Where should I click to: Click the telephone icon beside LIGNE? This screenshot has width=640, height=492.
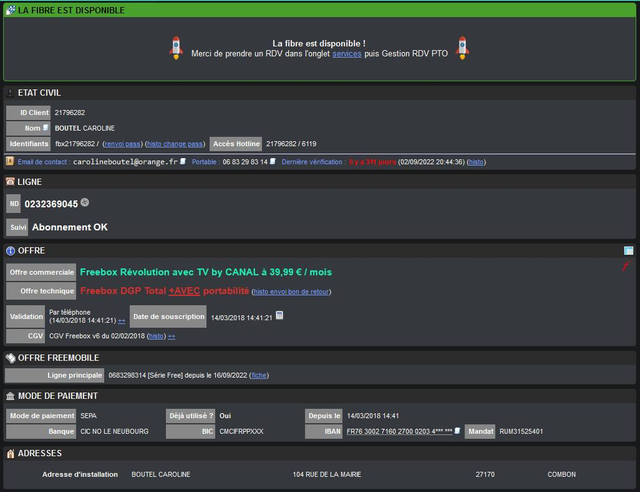[x=10, y=181]
